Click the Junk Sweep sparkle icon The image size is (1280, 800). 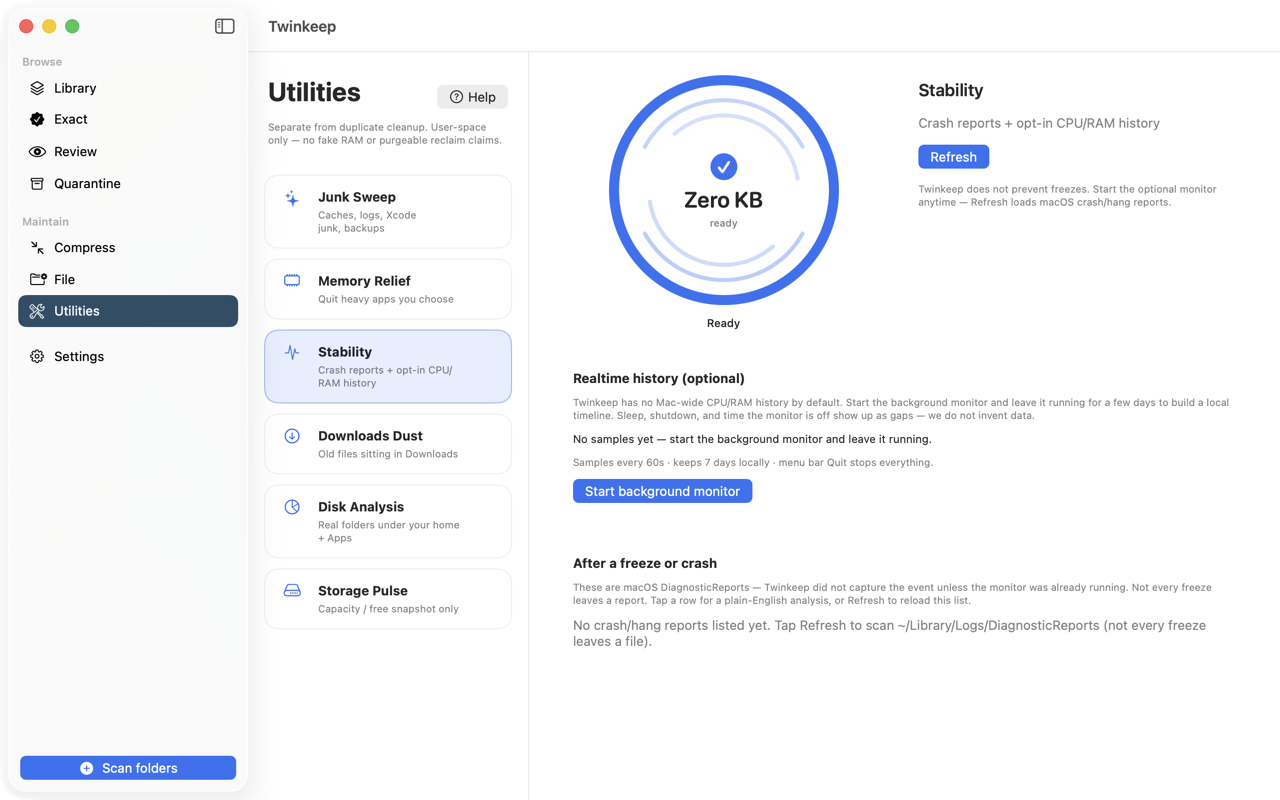292,198
